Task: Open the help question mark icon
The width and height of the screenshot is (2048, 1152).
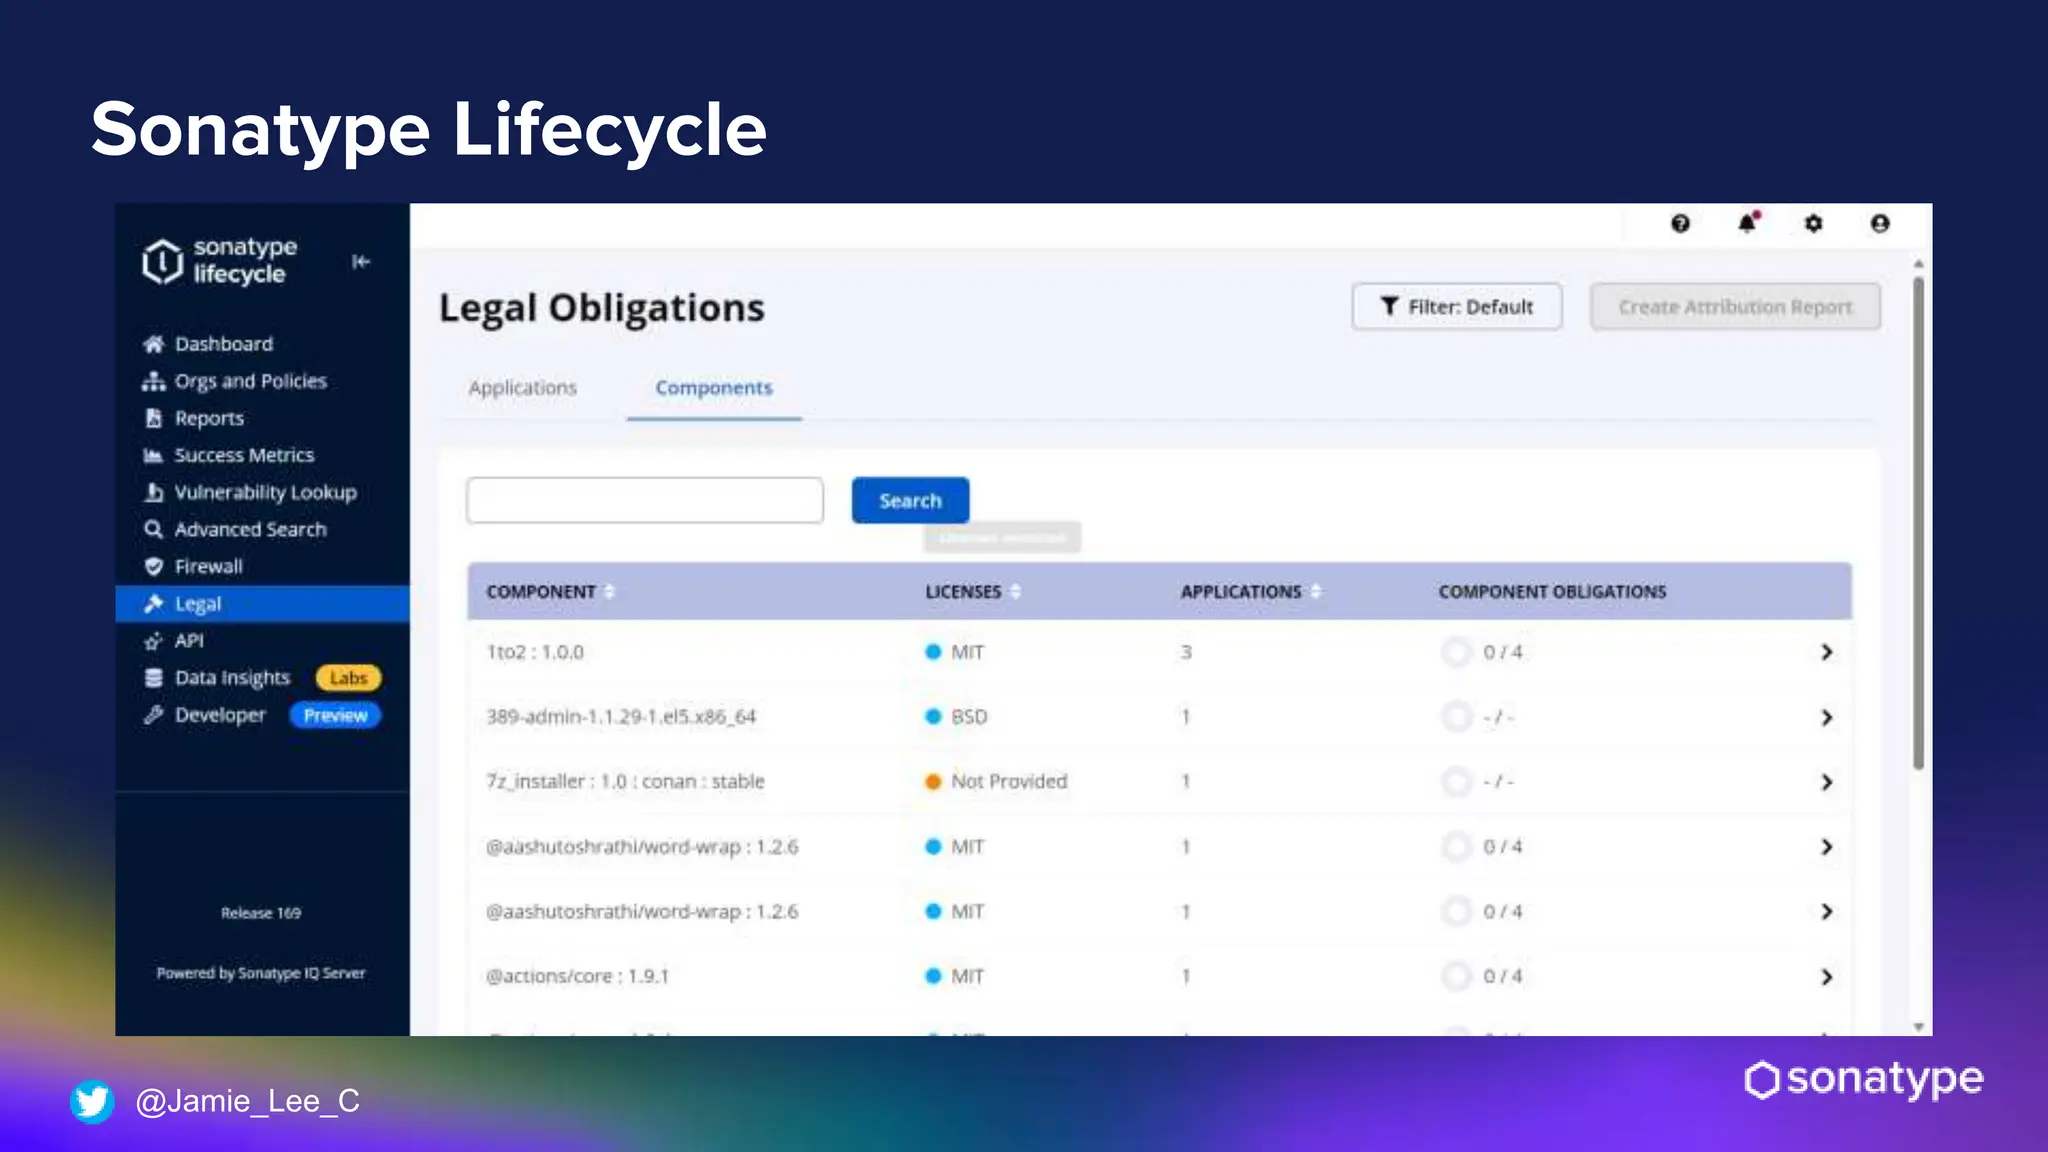Action: [1680, 224]
